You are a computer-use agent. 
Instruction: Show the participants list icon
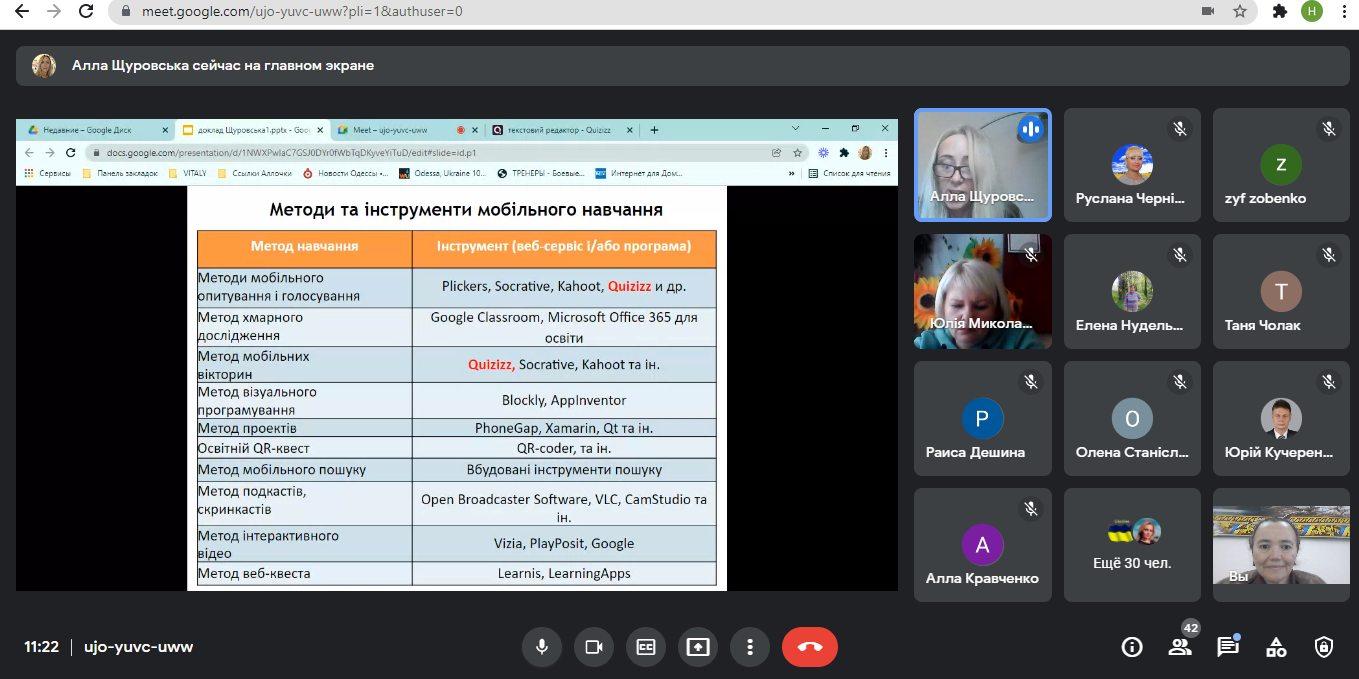(x=1180, y=647)
